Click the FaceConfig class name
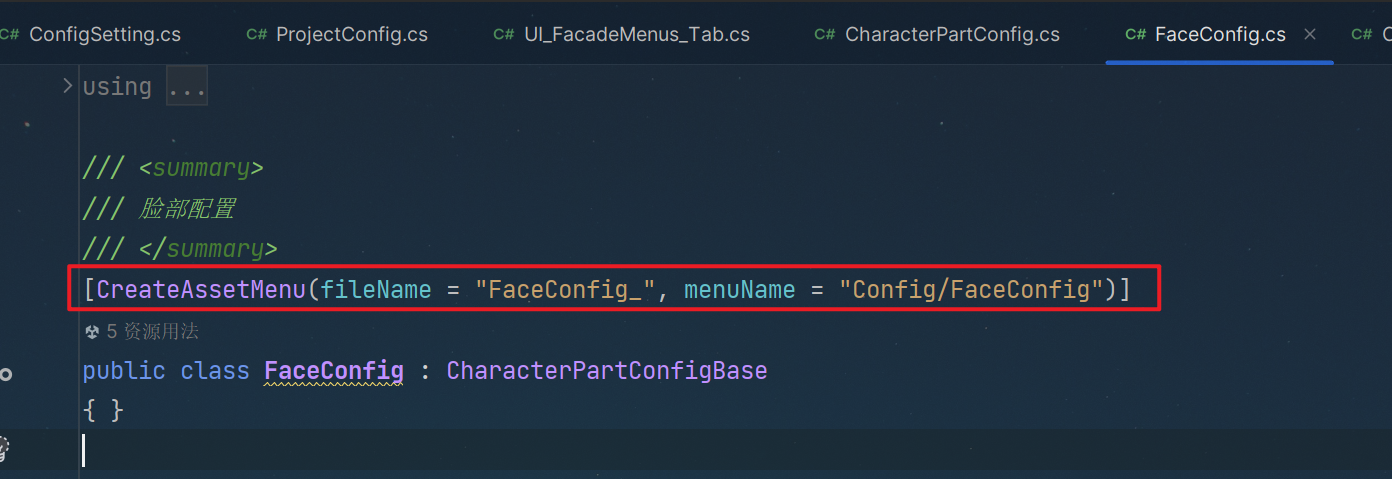The height and width of the screenshot is (479, 1392). tap(333, 371)
